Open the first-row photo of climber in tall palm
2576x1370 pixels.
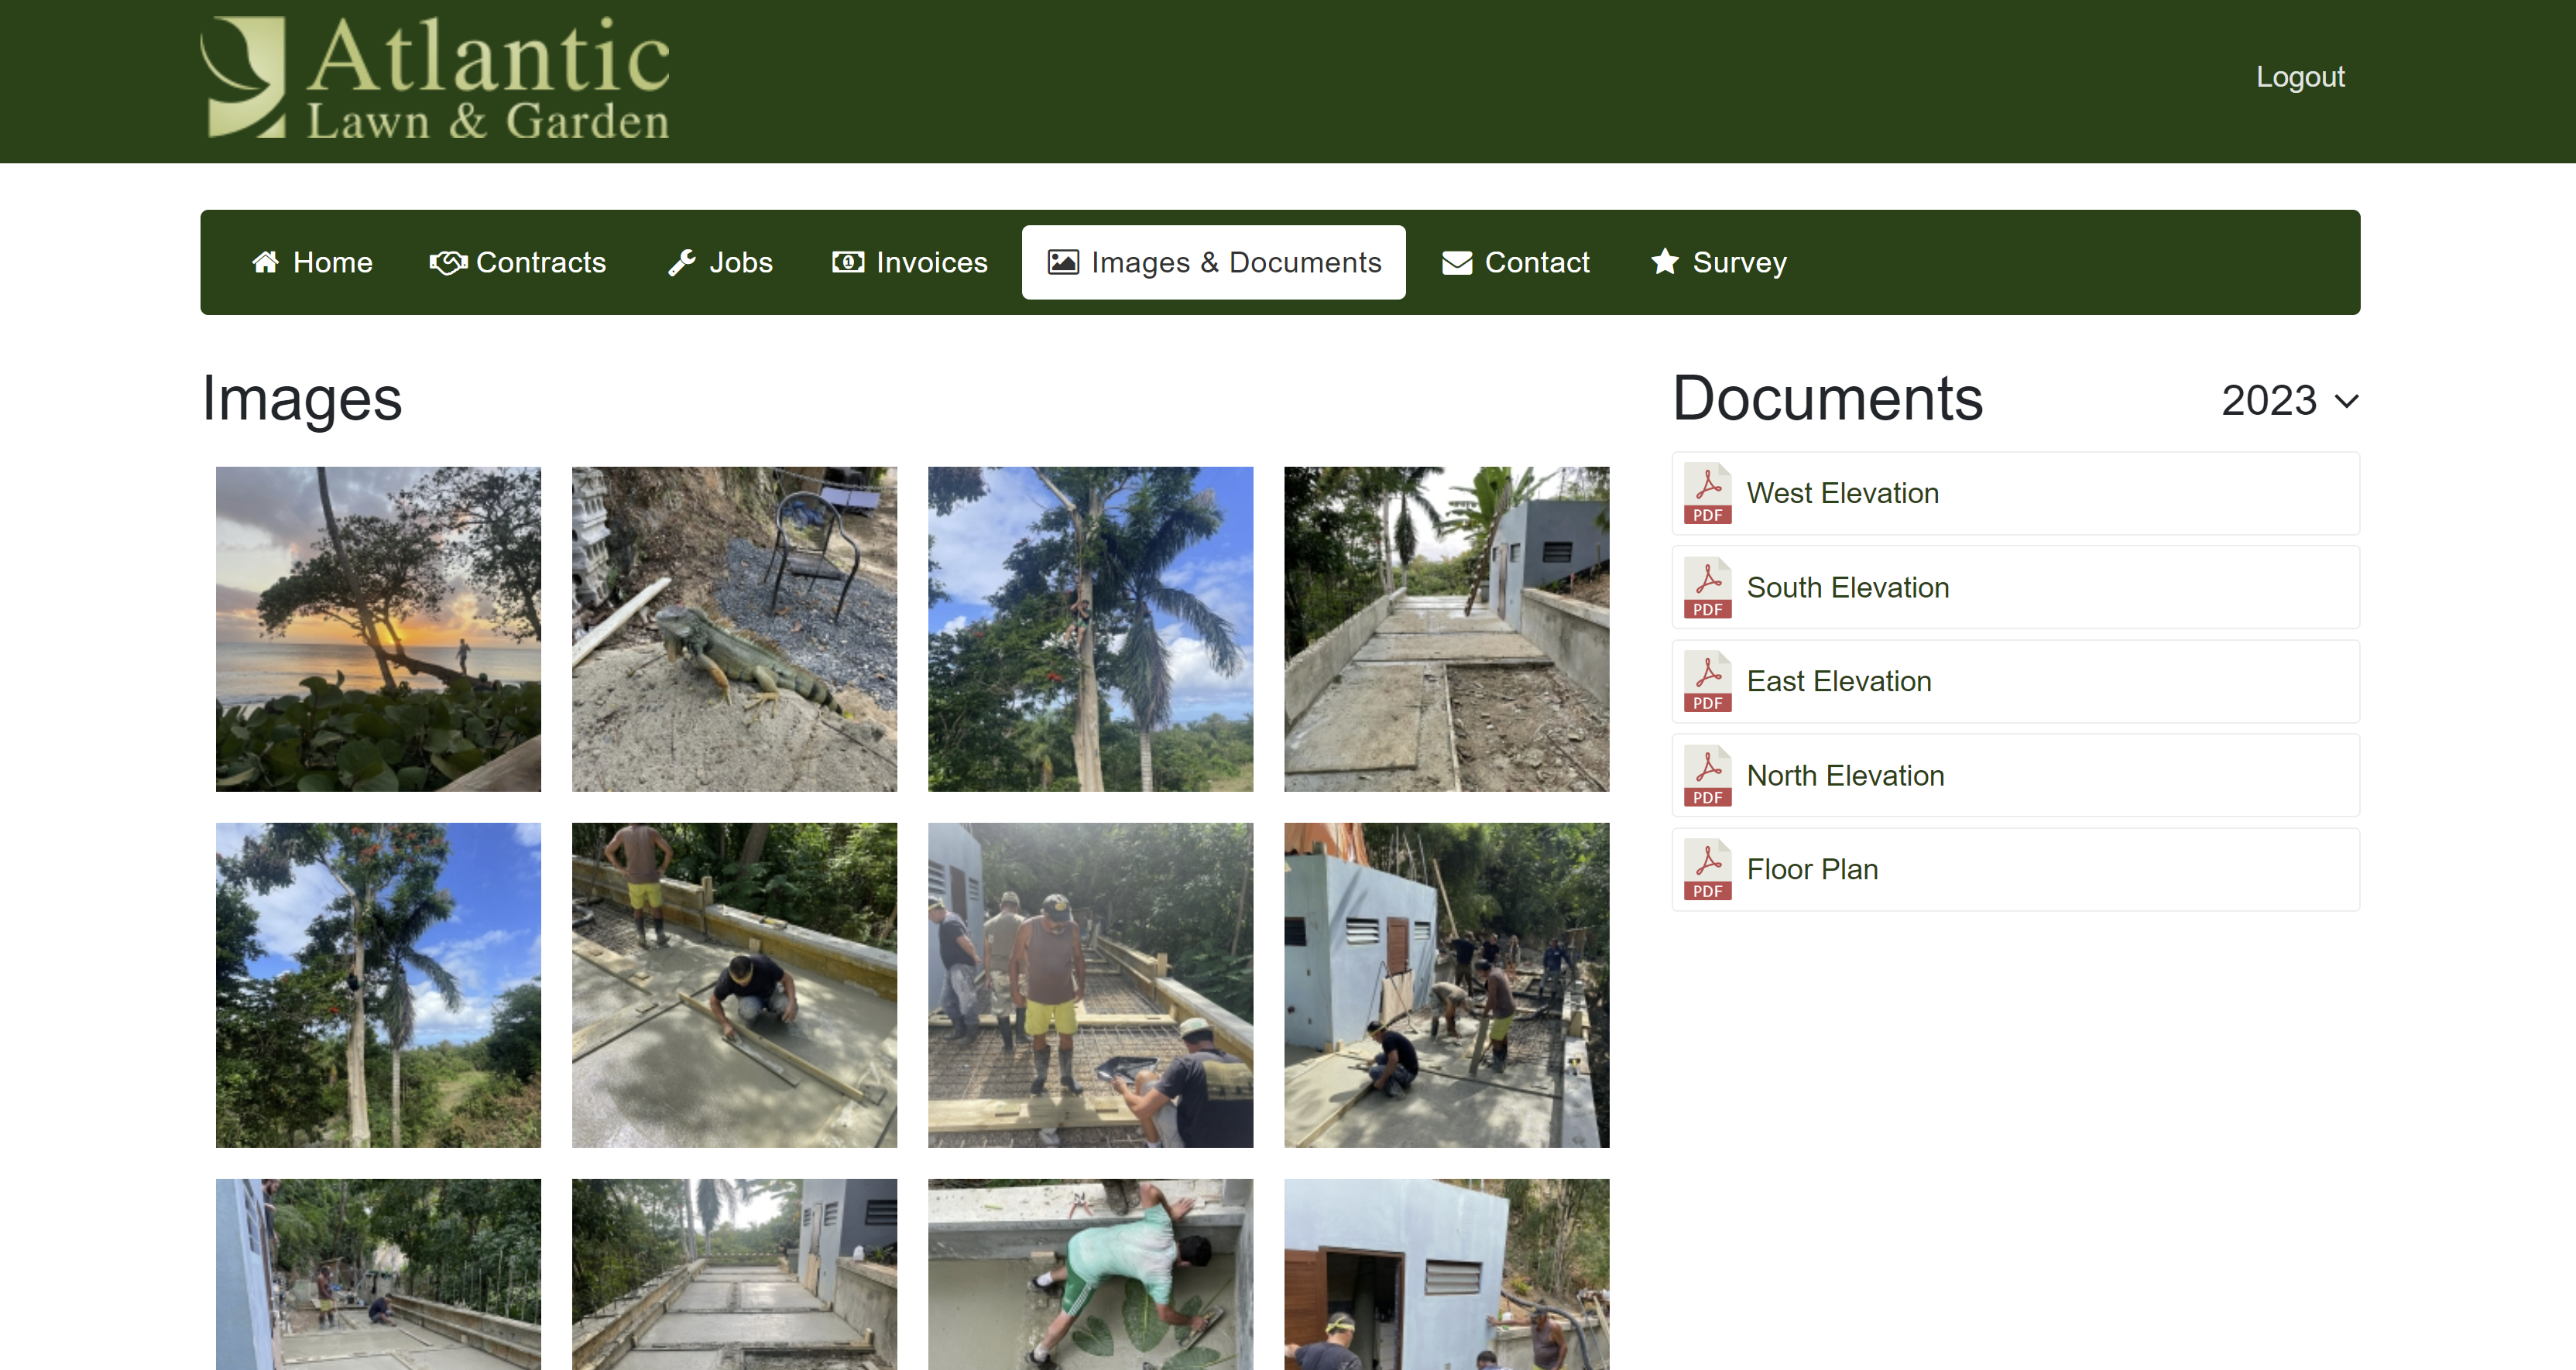click(1090, 629)
